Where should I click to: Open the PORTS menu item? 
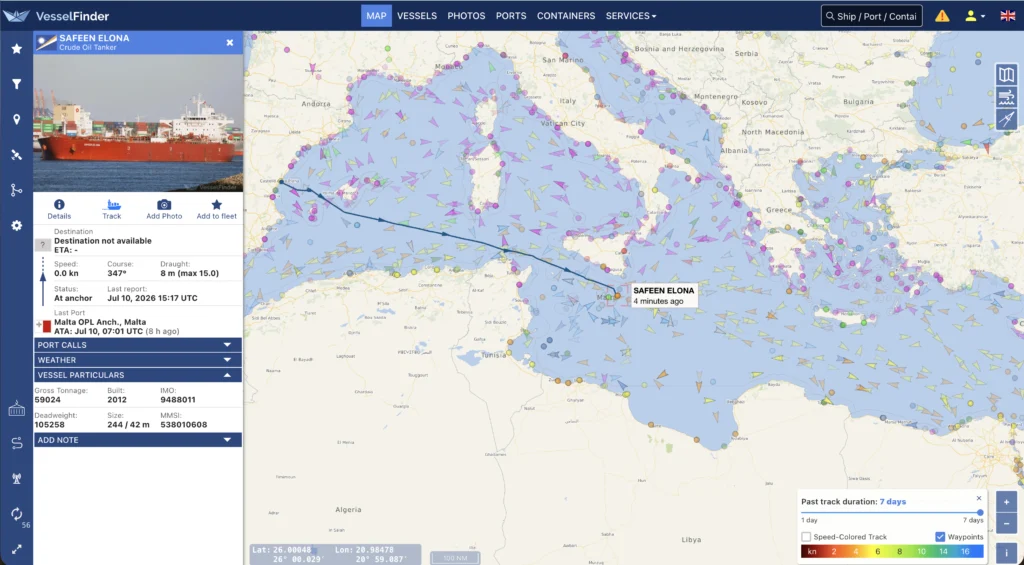pyautogui.click(x=511, y=16)
